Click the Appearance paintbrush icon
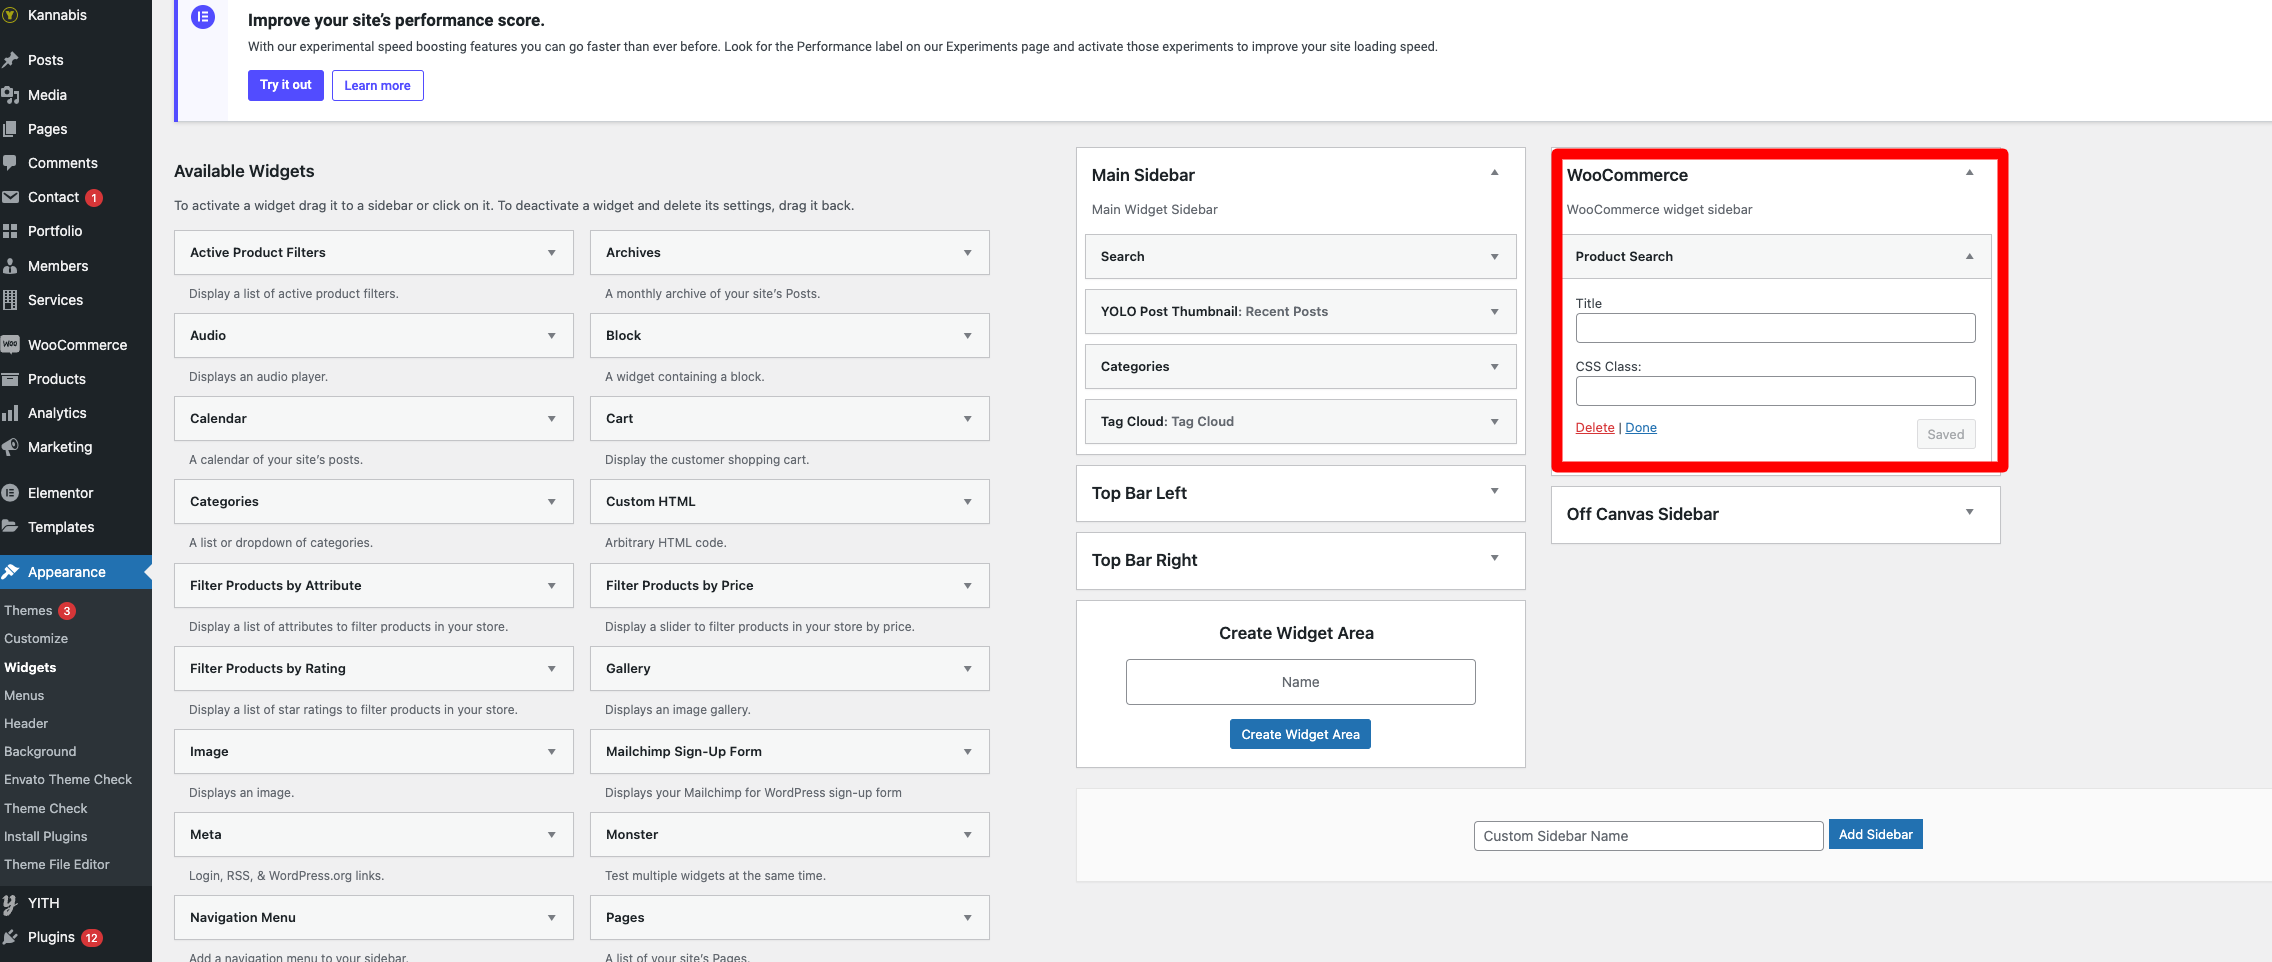The height and width of the screenshot is (962, 2272). (10, 572)
